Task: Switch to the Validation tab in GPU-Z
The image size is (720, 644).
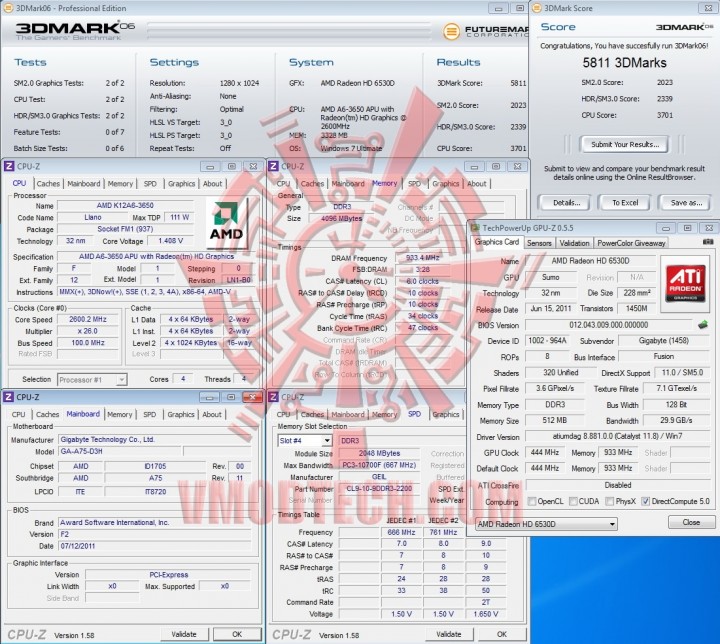Action: coord(574,243)
